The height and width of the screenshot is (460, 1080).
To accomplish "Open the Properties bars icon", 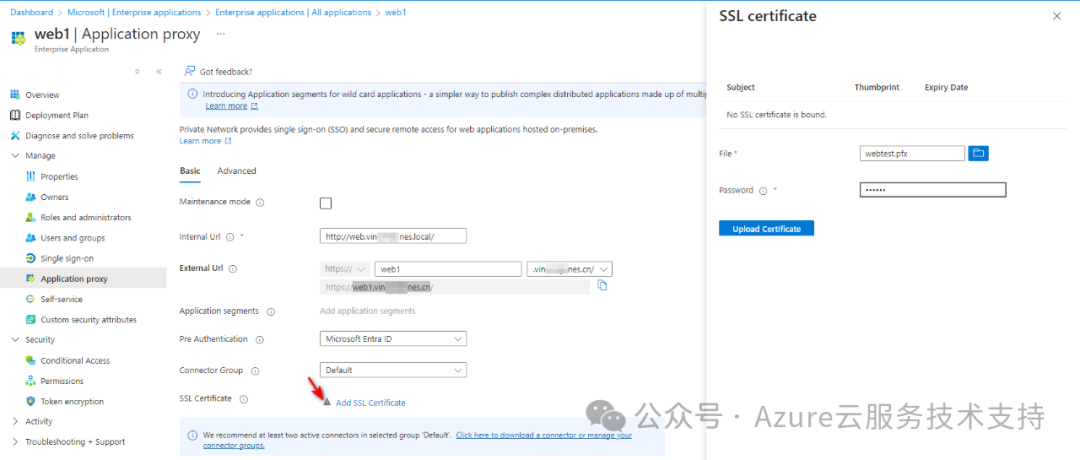I will click(x=30, y=177).
